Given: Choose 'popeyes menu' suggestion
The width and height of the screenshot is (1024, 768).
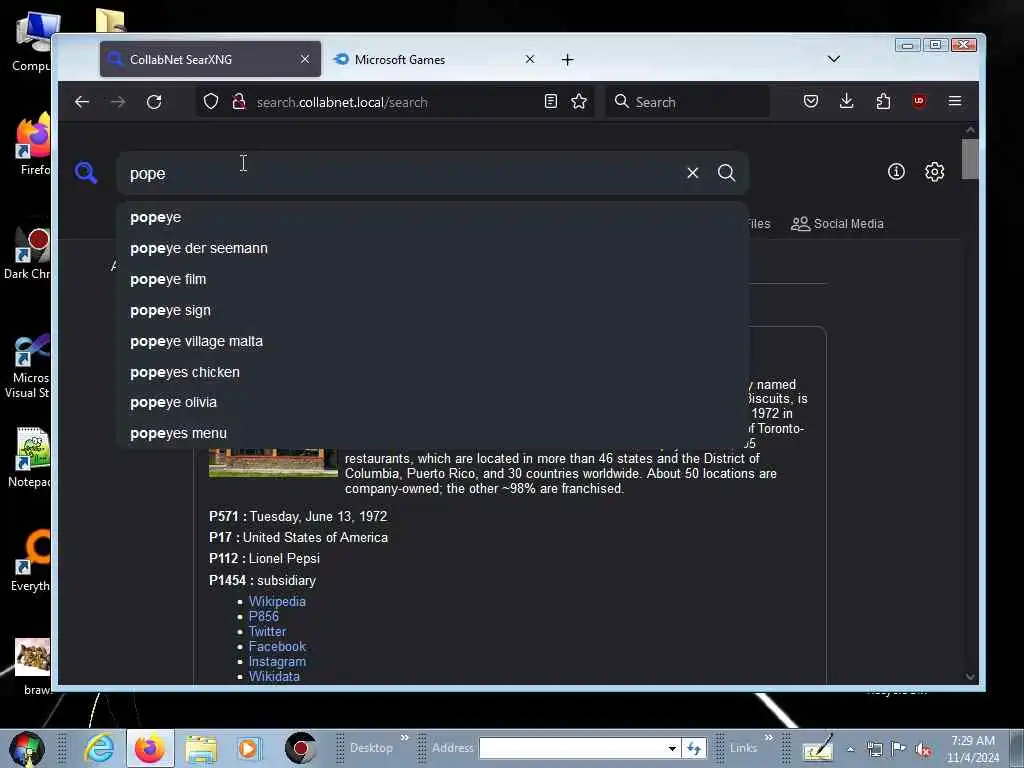Looking at the screenshot, I should point(432,433).
